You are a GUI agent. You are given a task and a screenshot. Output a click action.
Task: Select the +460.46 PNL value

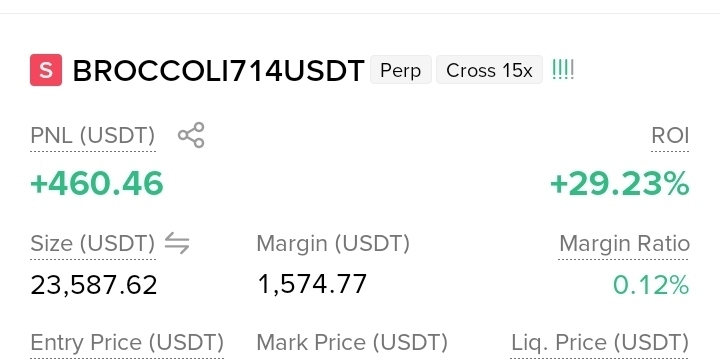click(x=97, y=183)
